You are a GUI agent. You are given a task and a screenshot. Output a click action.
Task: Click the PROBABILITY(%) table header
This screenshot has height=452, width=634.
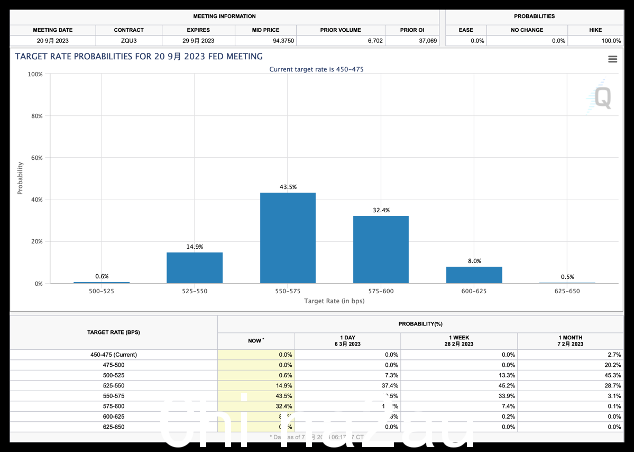(420, 324)
